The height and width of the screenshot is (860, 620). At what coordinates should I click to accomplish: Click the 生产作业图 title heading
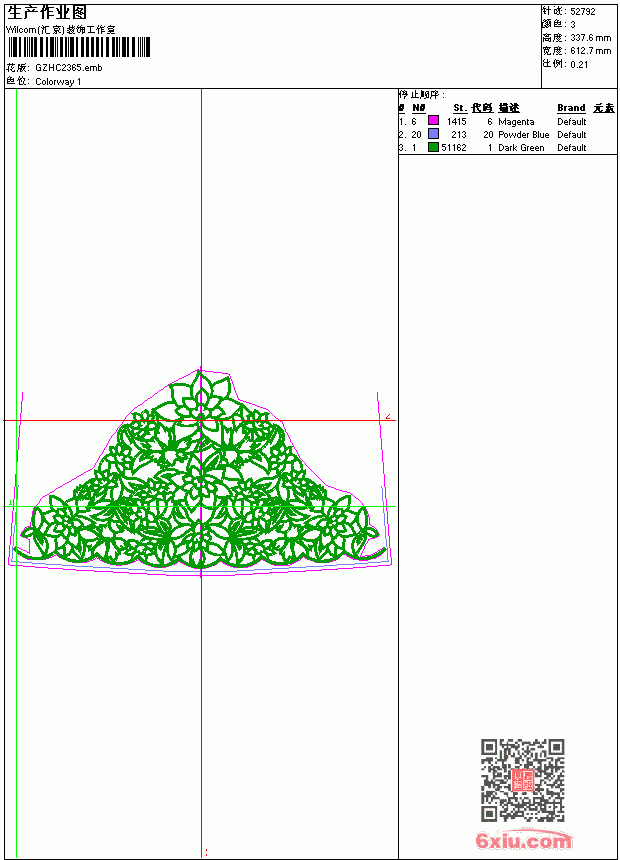pos(47,13)
